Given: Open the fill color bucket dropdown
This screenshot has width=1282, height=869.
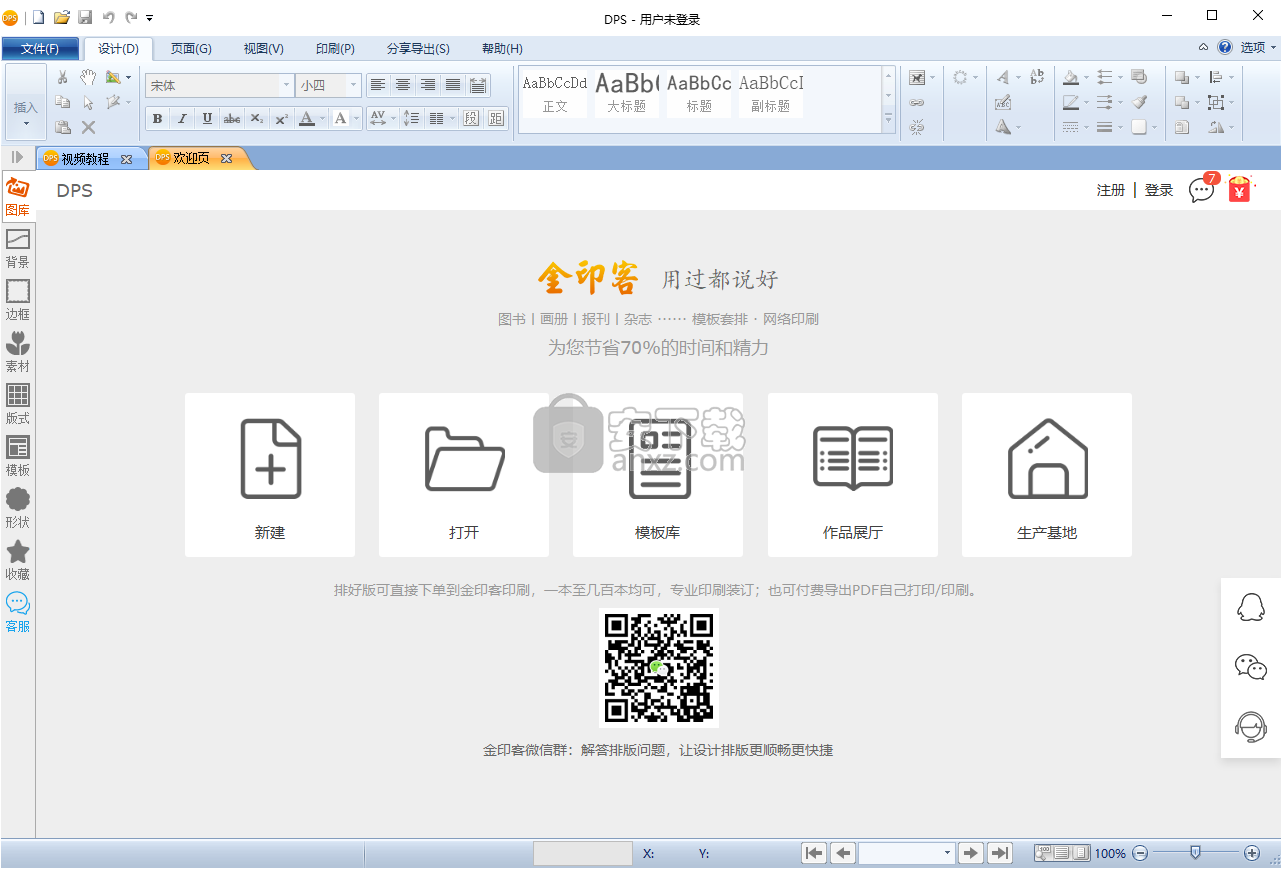Looking at the screenshot, I should click(x=1087, y=77).
